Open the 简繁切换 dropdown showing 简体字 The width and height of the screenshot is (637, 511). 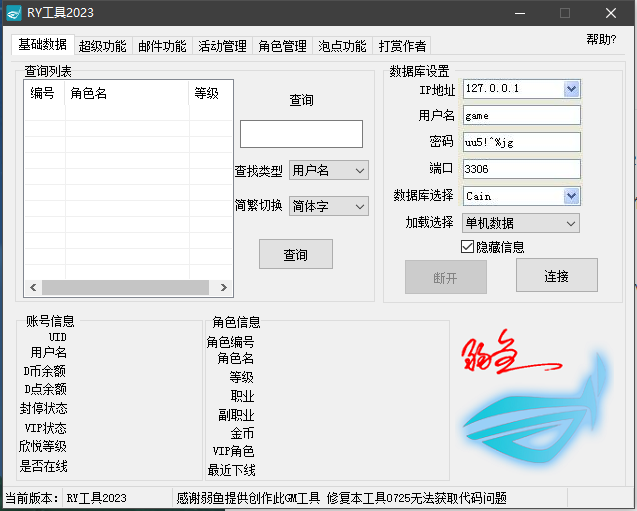tap(329, 206)
